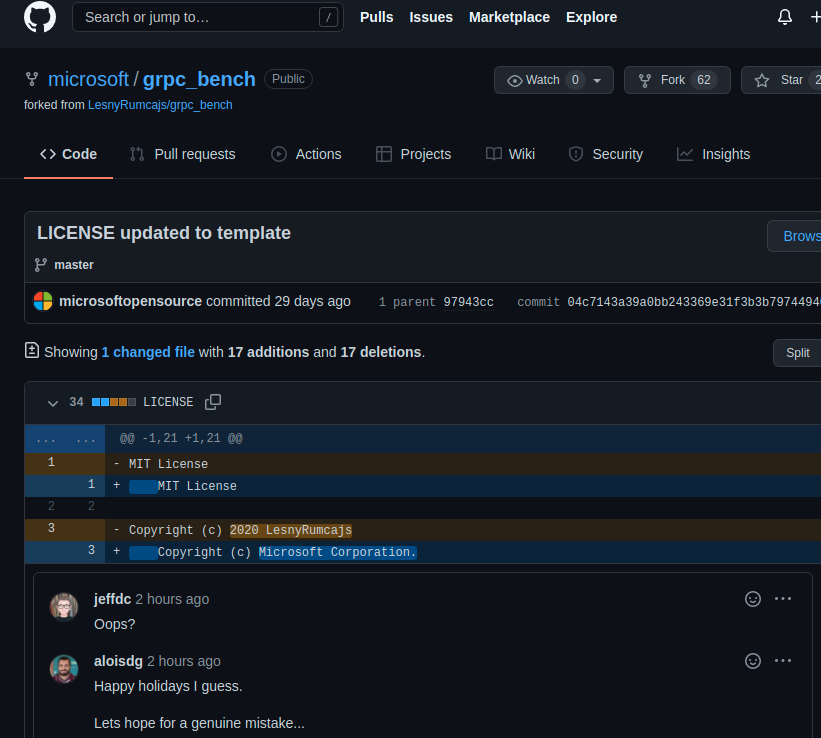The width and height of the screenshot is (821, 738).
Task: Click the diffstat color bar for LICENSE
Action: (114, 402)
